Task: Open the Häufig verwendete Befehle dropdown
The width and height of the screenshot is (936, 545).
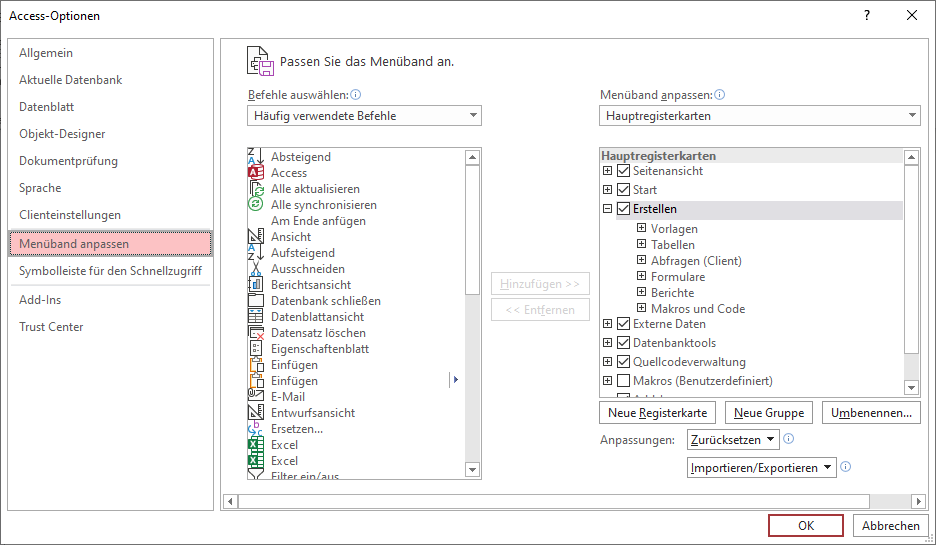Action: 364,116
